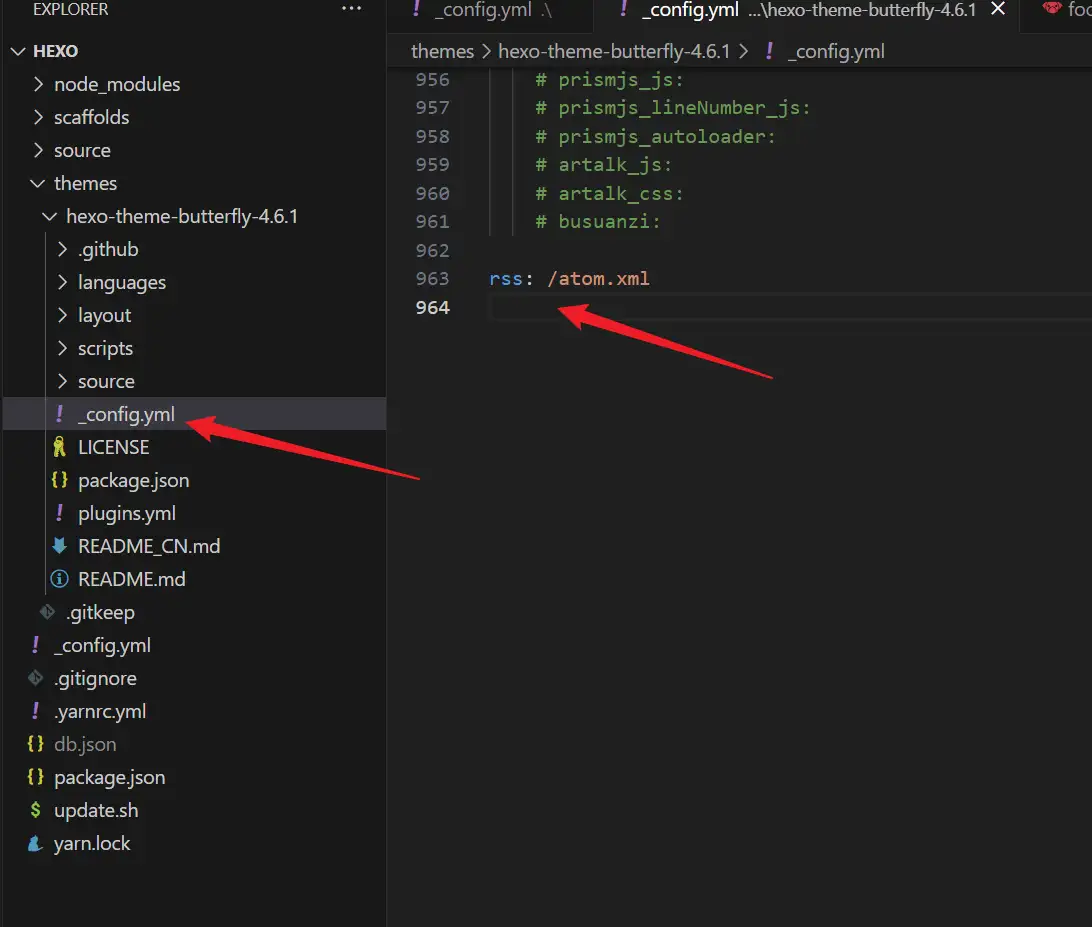Close the active _config.yml tab
Image resolution: width=1092 pixels, height=927 pixels.
pos(997,10)
